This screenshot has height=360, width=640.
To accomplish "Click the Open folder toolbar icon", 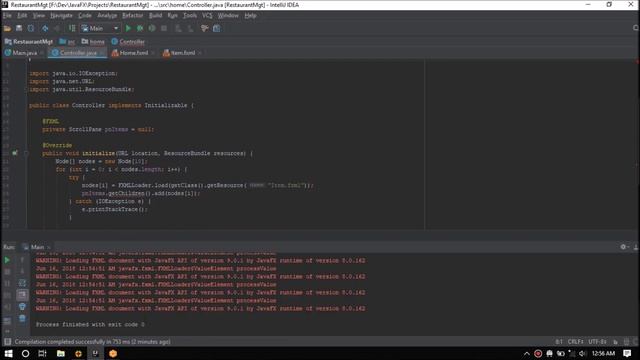I will click(x=7, y=28).
